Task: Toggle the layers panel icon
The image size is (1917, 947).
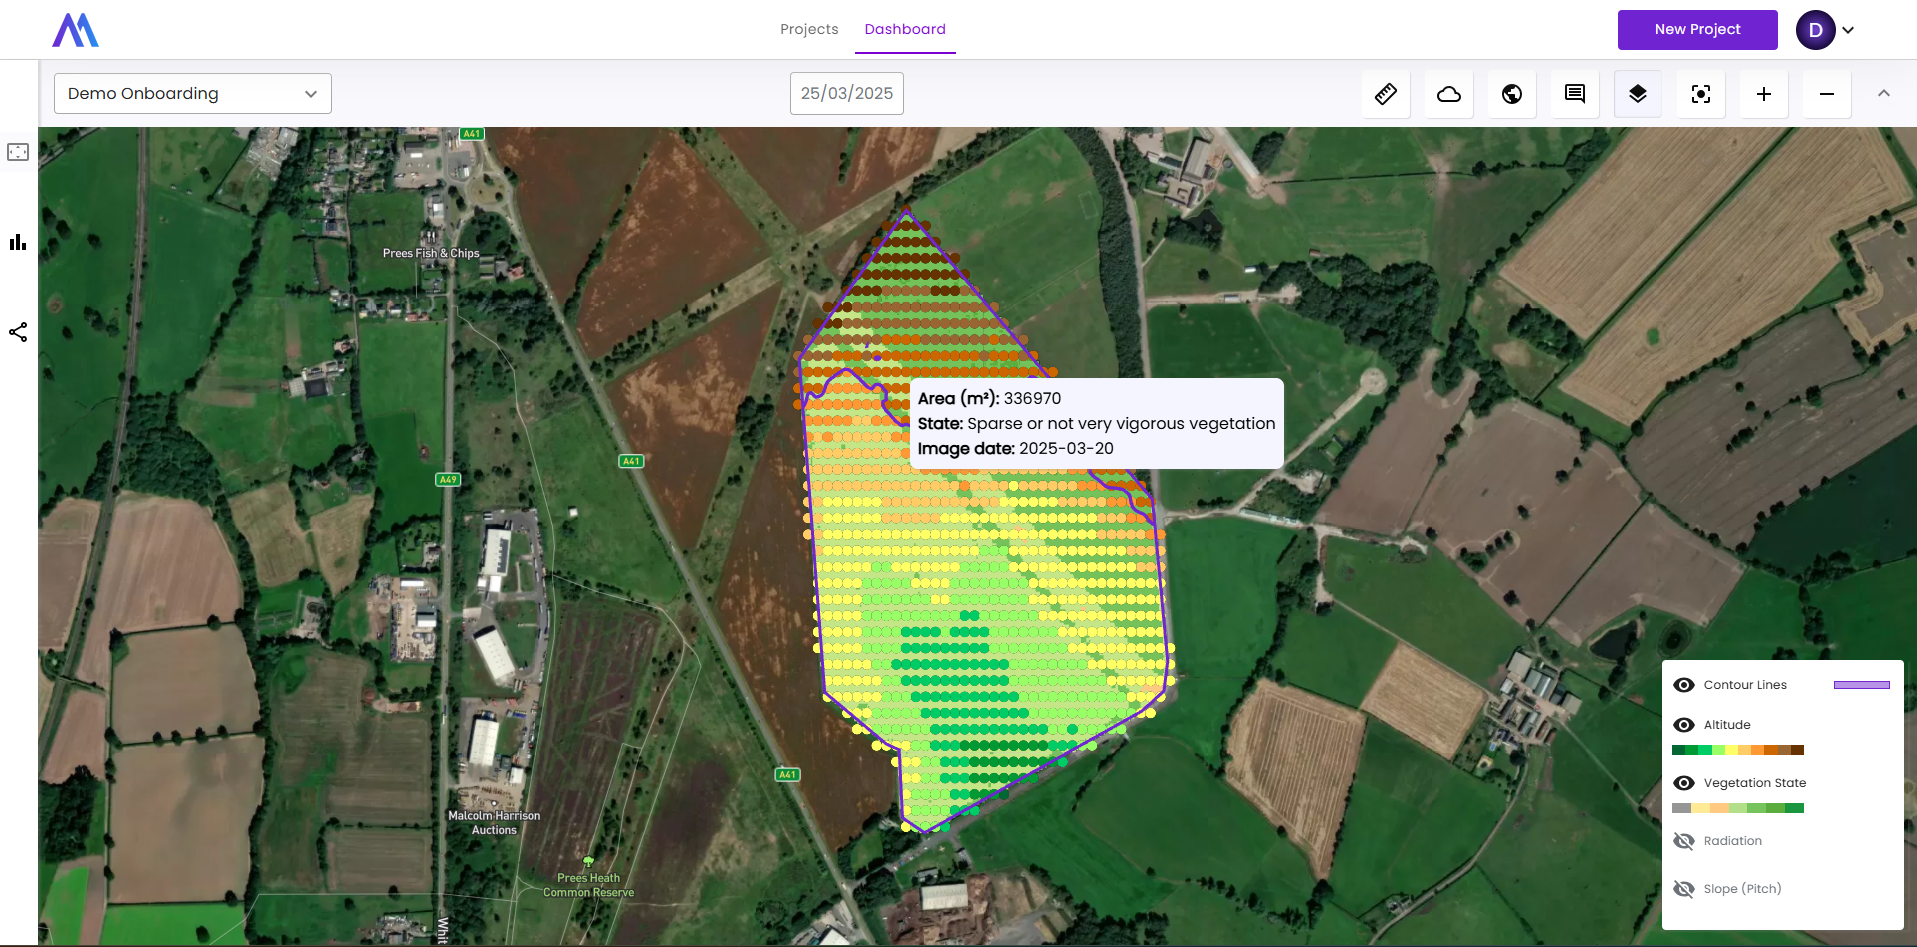Action: point(1638,94)
